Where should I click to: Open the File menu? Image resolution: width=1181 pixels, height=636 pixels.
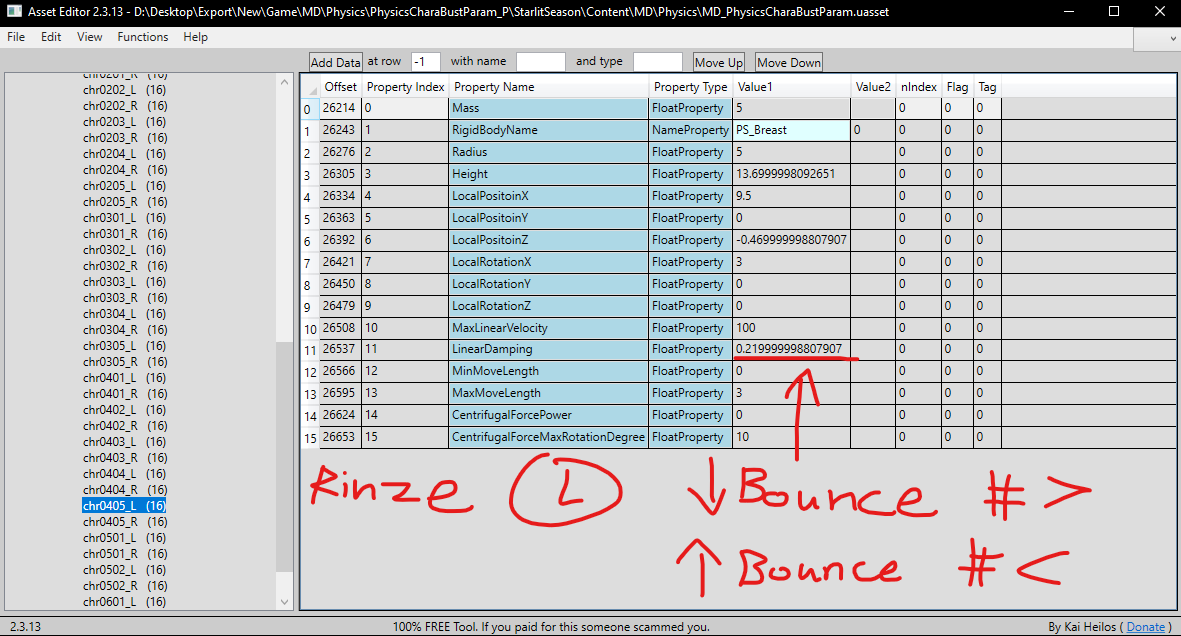(16, 37)
